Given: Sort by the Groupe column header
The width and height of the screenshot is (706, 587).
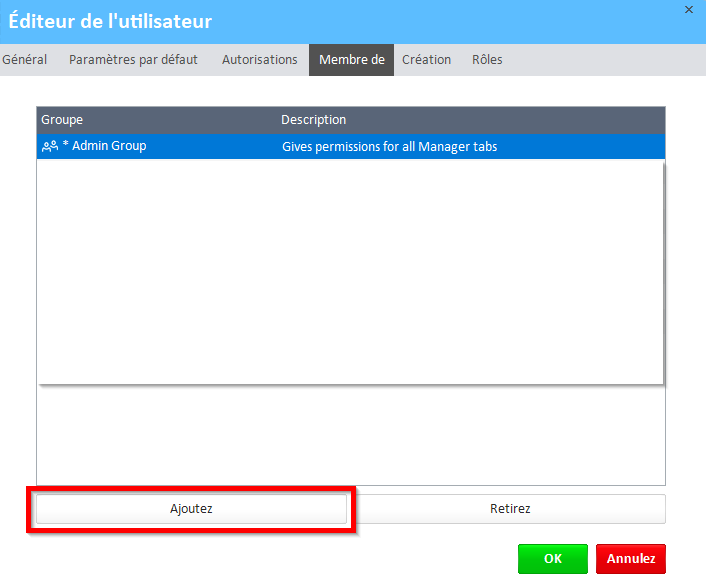Looking at the screenshot, I should click(62, 120).
